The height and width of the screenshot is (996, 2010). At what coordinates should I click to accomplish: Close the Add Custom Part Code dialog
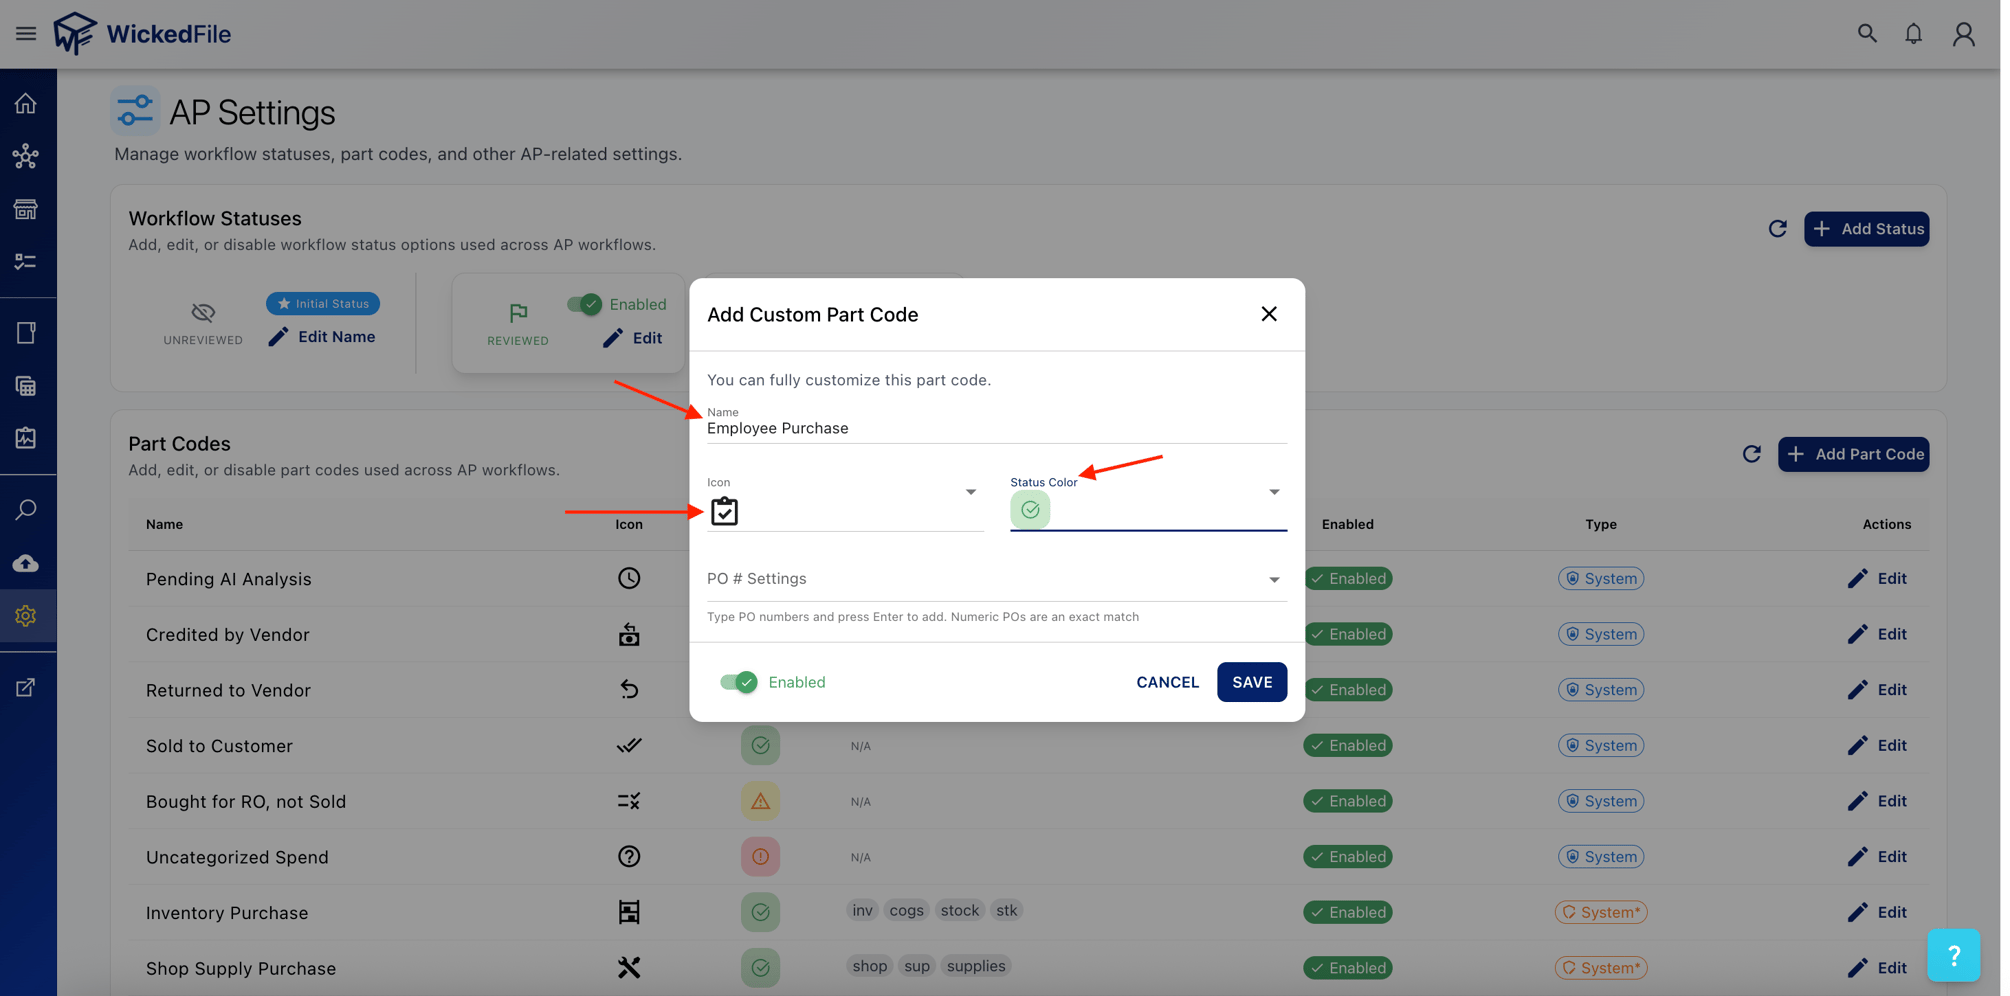click(x=1269, y=314)
